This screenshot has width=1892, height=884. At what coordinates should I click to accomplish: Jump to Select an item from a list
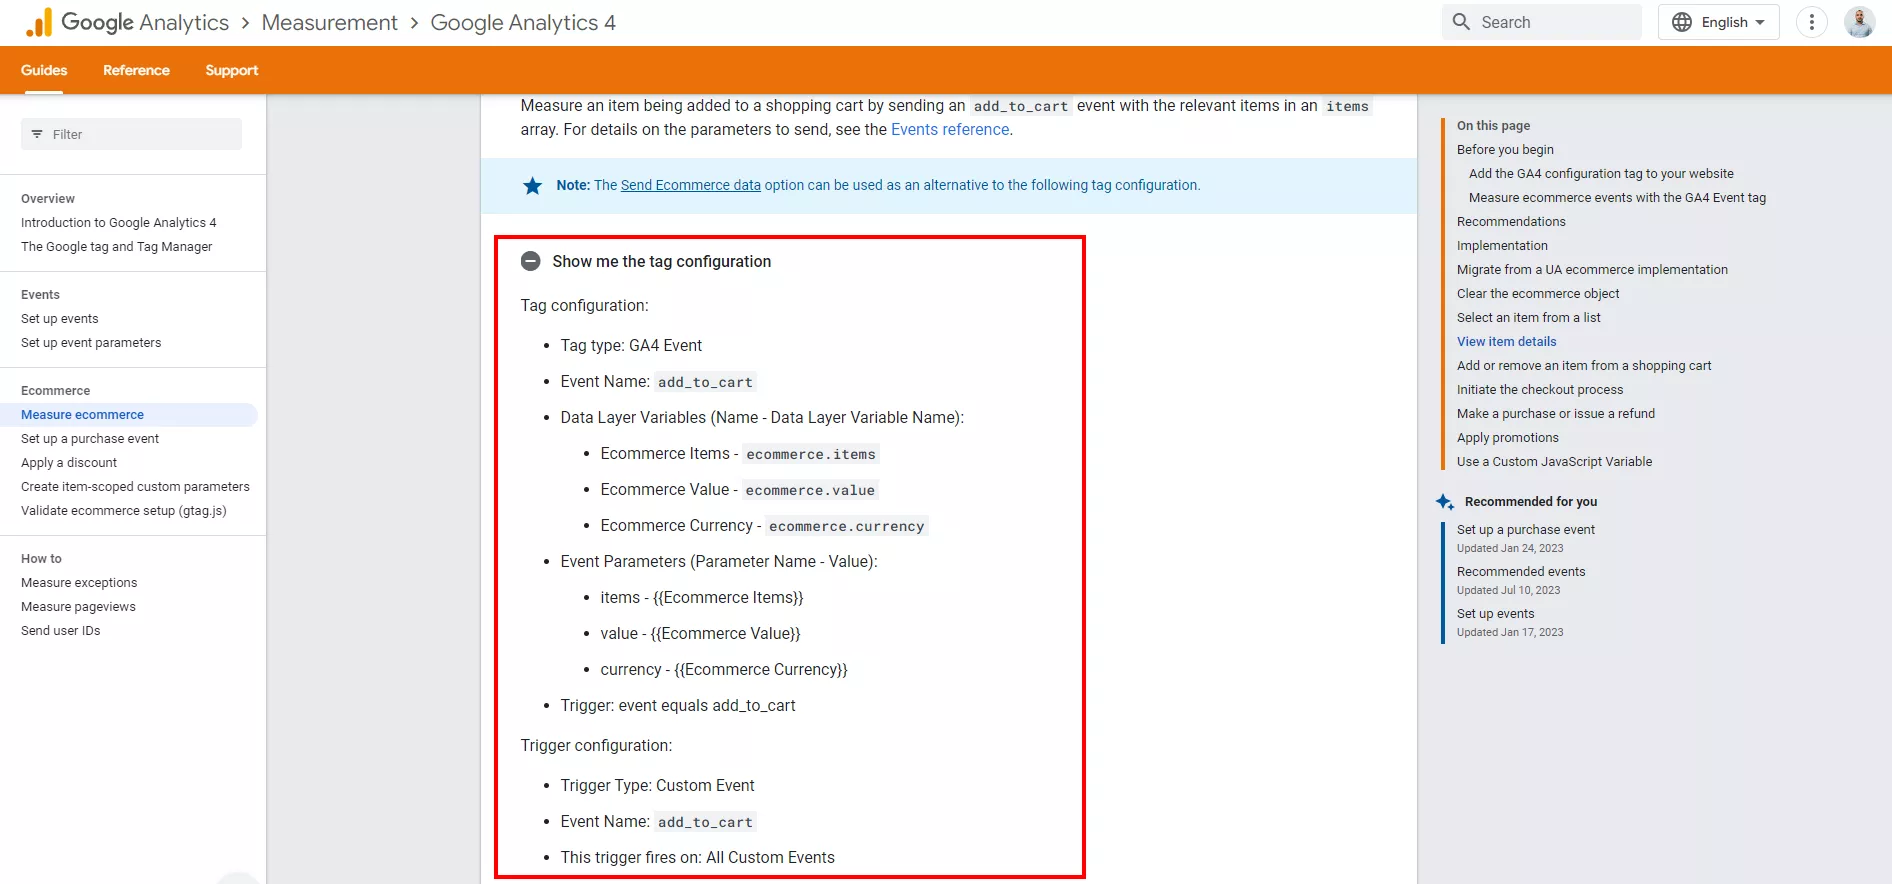(x=1528, y=317)
